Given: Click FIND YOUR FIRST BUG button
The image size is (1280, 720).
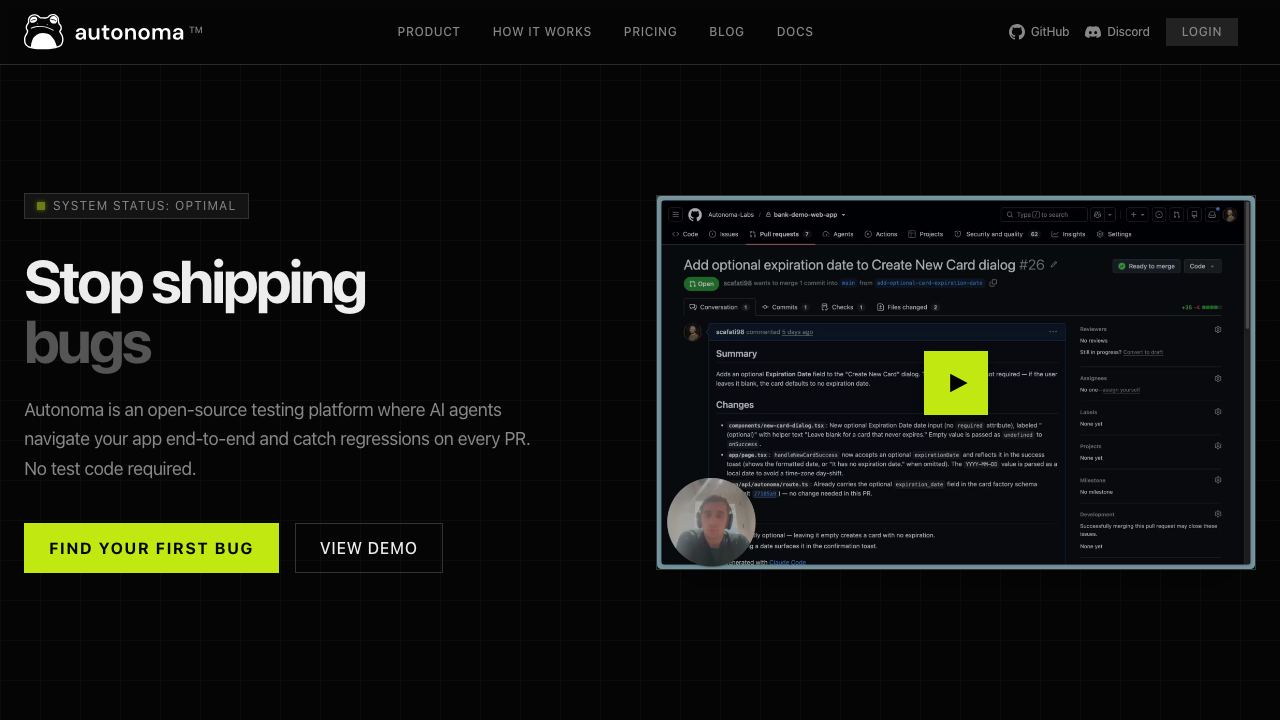Looking at the screenshot, I should tap(151, 548).
